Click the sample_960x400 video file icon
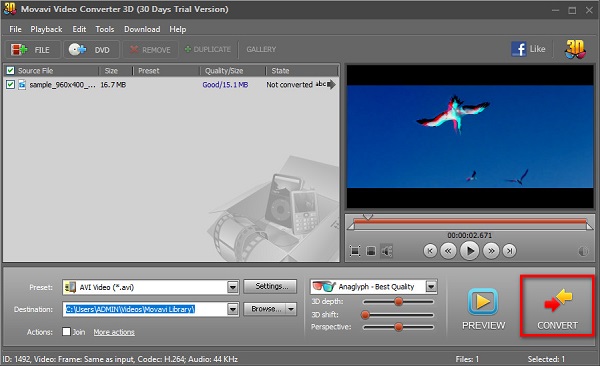 click(x=22, y=85)
